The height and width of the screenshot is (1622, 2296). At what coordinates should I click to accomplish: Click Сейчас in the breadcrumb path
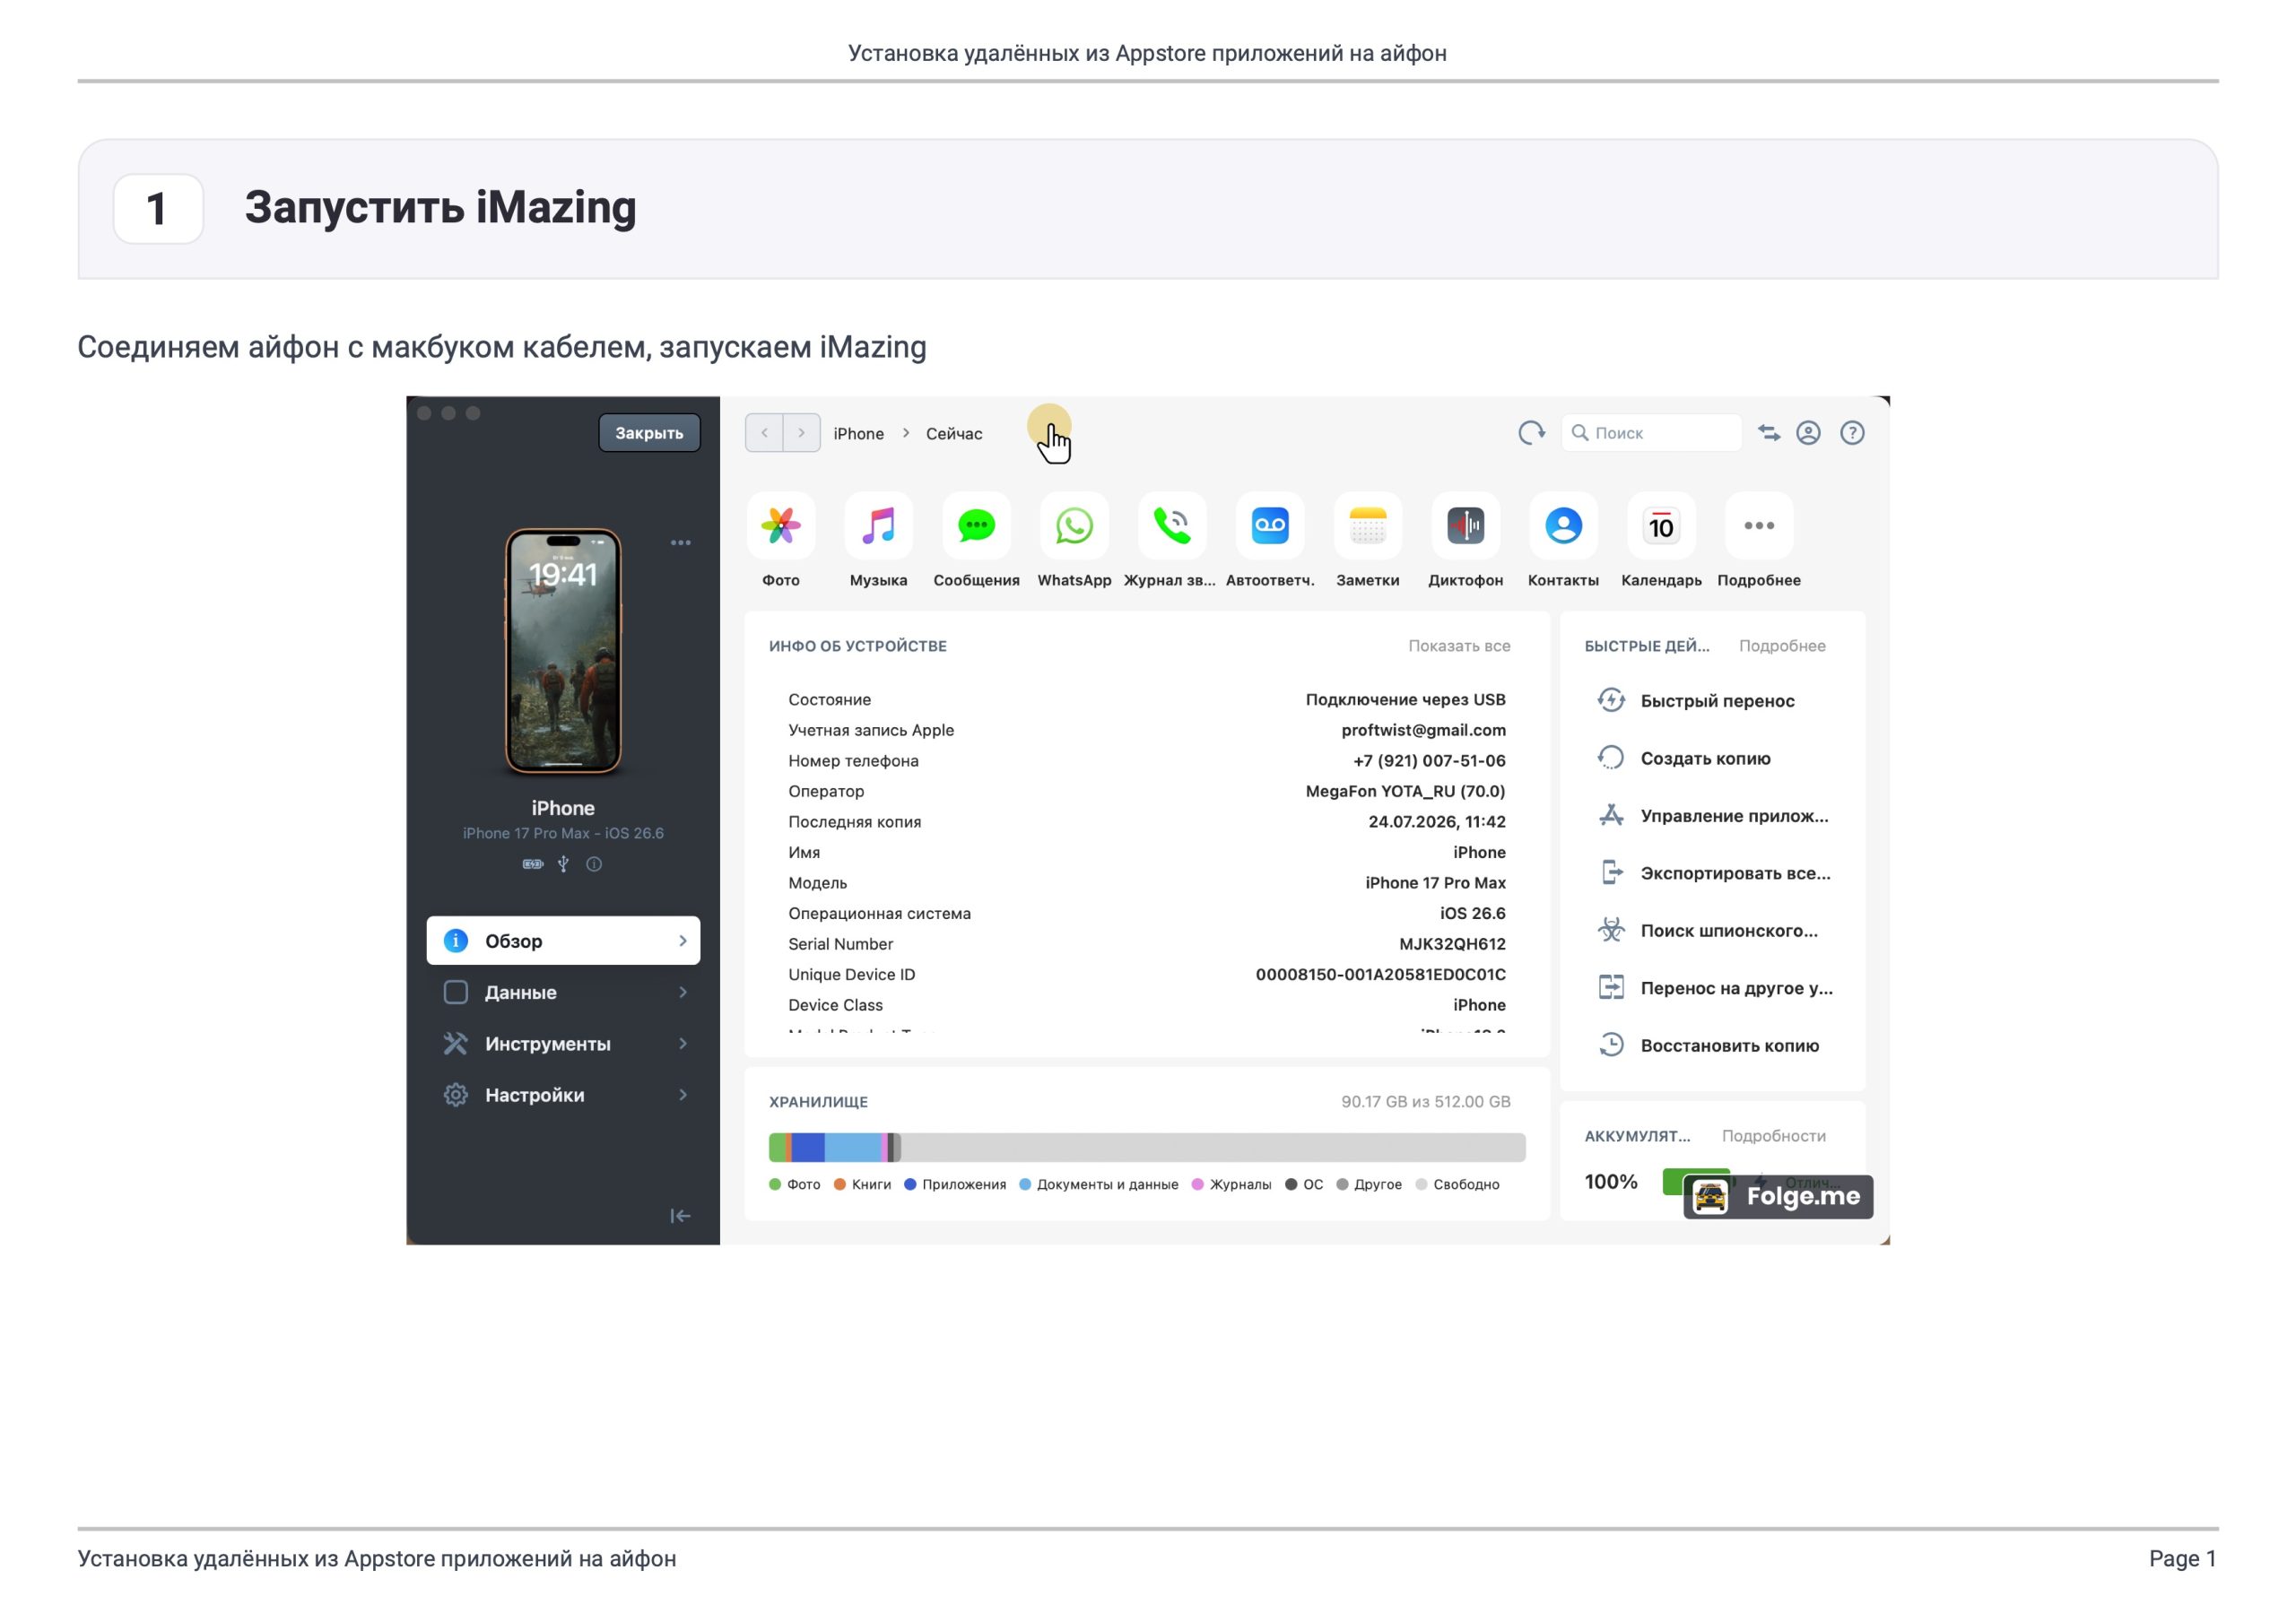pyautogui.click(x=954, y=434)
